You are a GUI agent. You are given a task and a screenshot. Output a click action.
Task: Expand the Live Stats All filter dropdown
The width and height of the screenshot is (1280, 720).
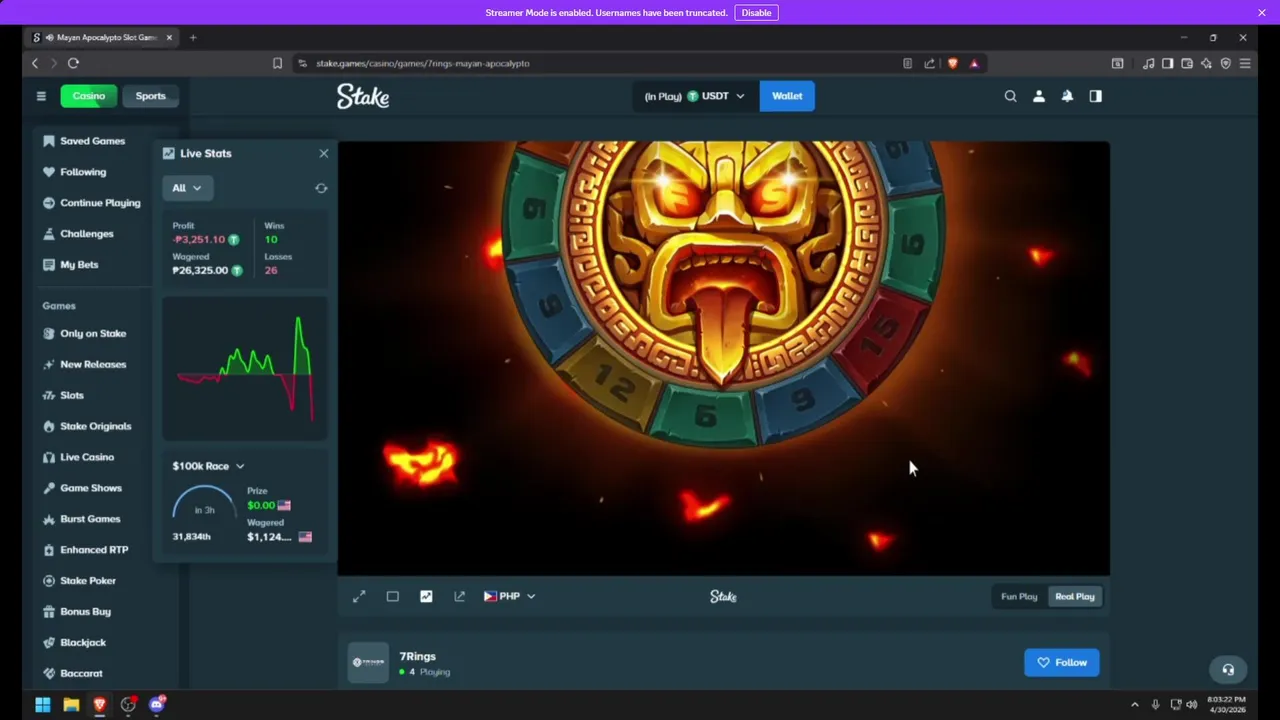[x=186, y=188]
